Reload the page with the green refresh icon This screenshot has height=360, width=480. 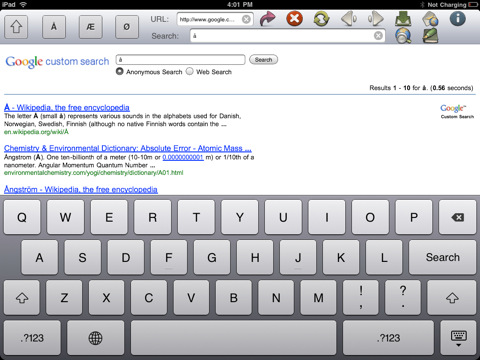coord(321,19)
